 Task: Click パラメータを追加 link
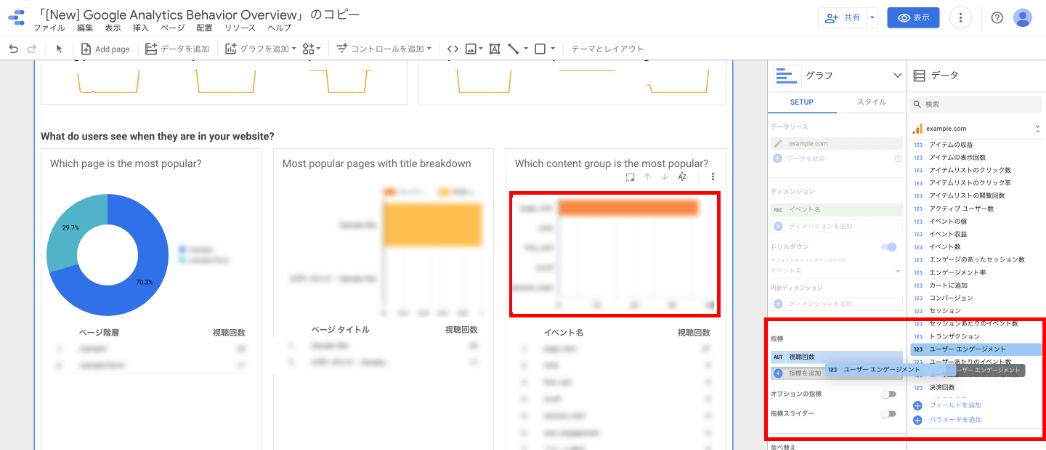pyautogui.click(x=955, y=420)
